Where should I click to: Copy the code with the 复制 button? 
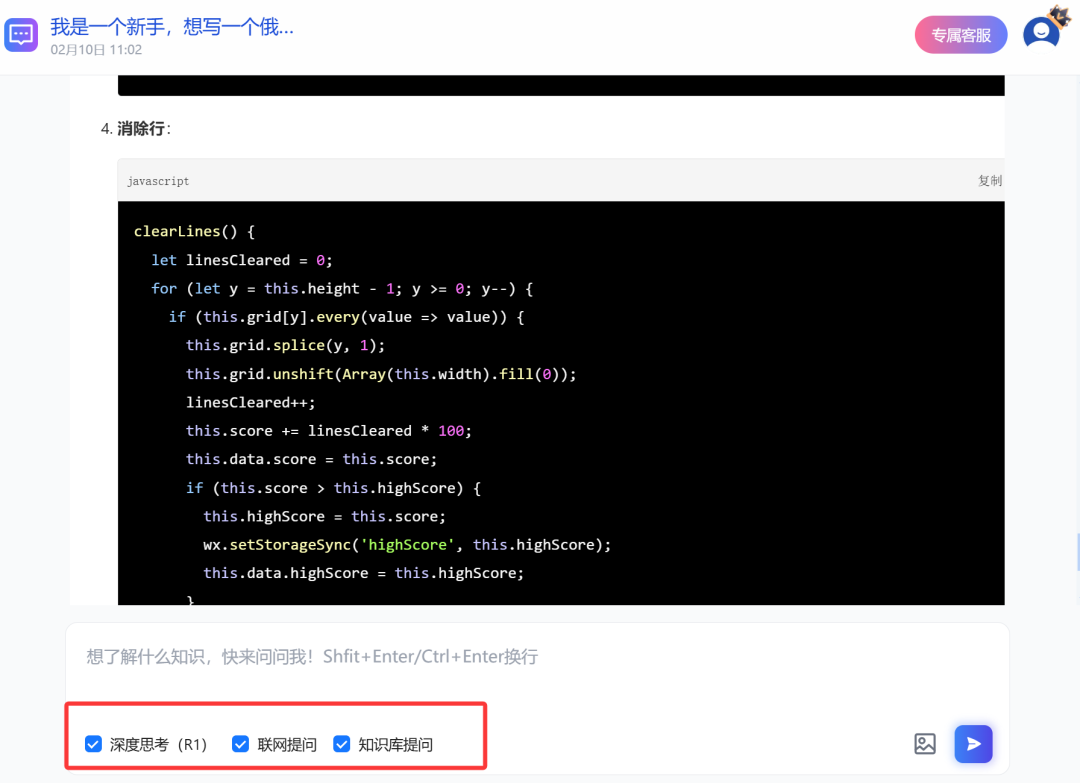click(x=989, y=181)
